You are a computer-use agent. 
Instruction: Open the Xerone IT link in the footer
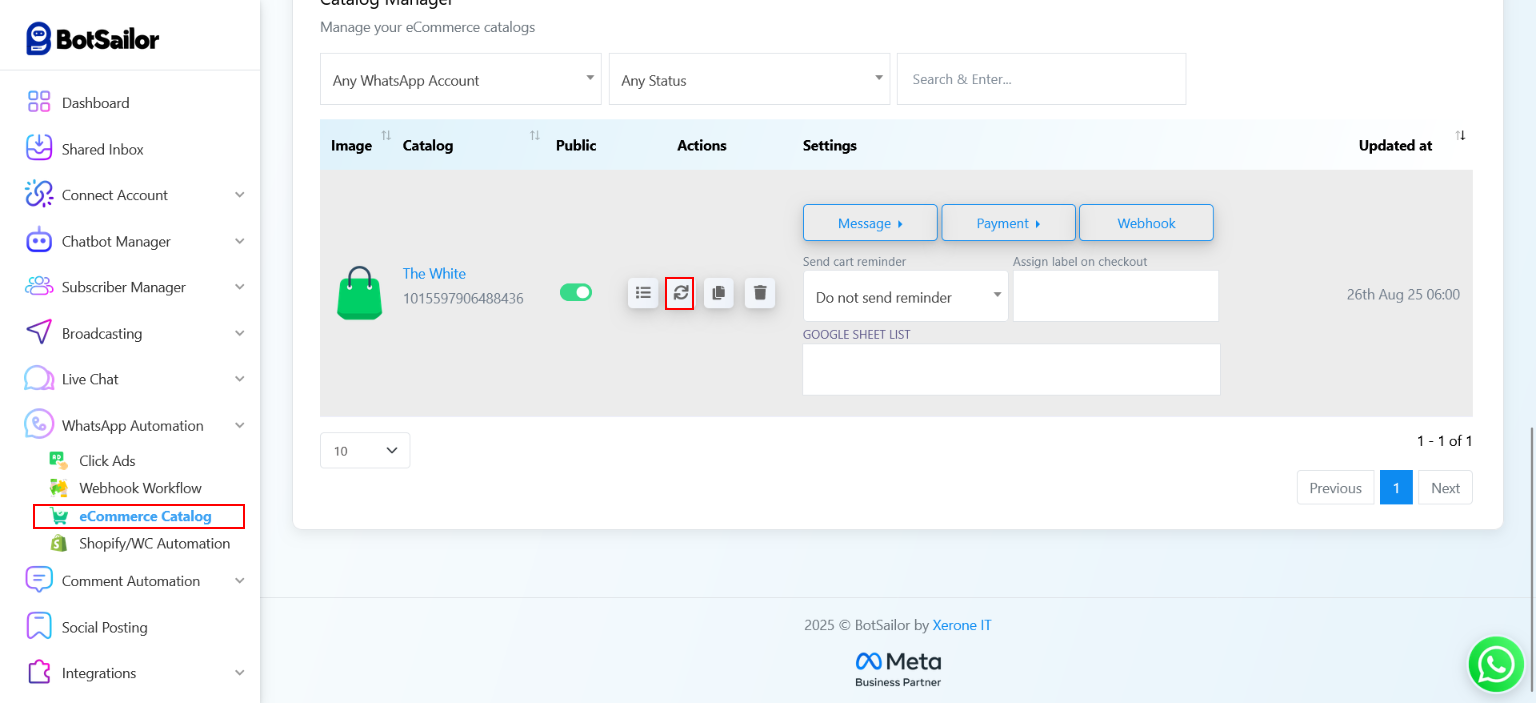pyautogui.click(x=960, y=624)
